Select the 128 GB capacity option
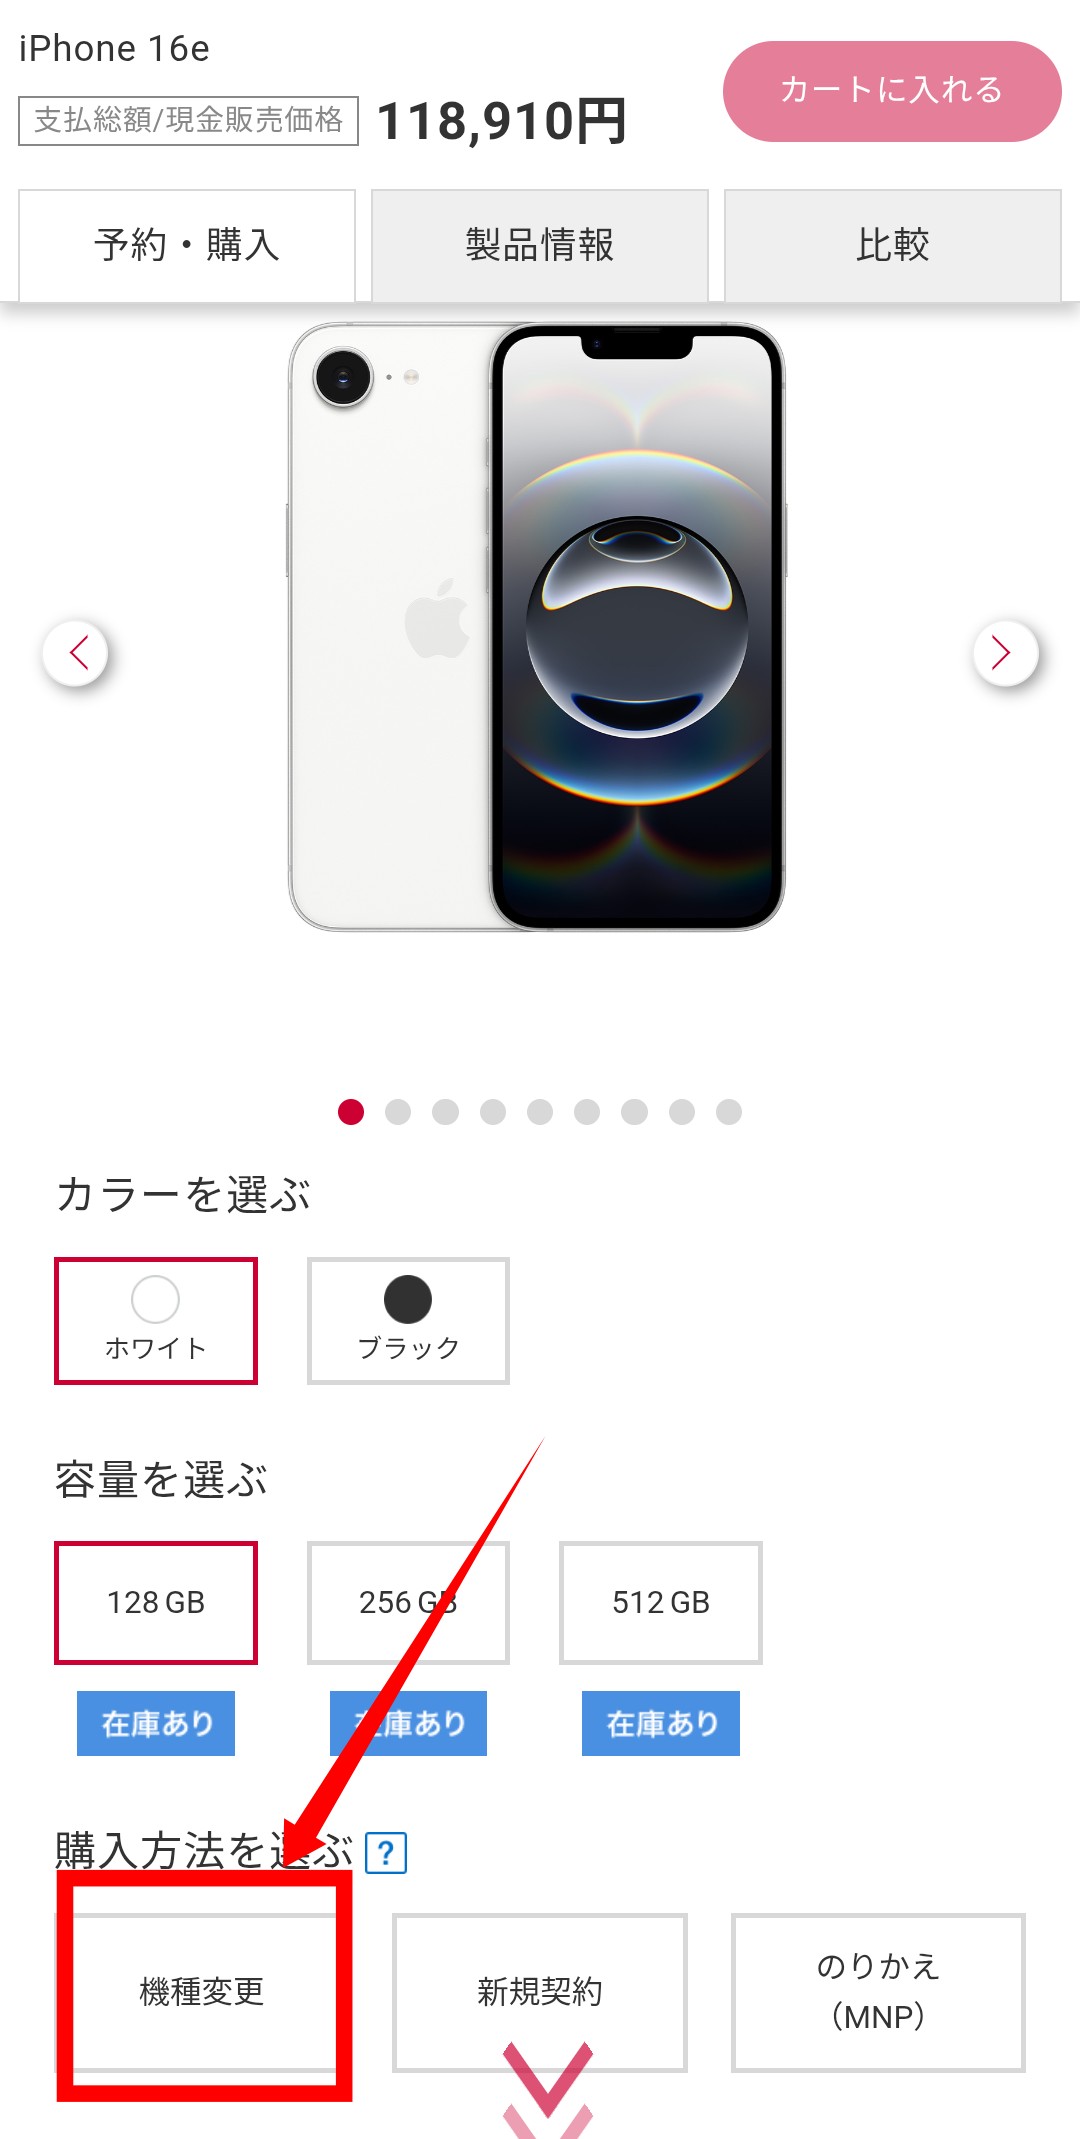 (x=156, y=1602)
